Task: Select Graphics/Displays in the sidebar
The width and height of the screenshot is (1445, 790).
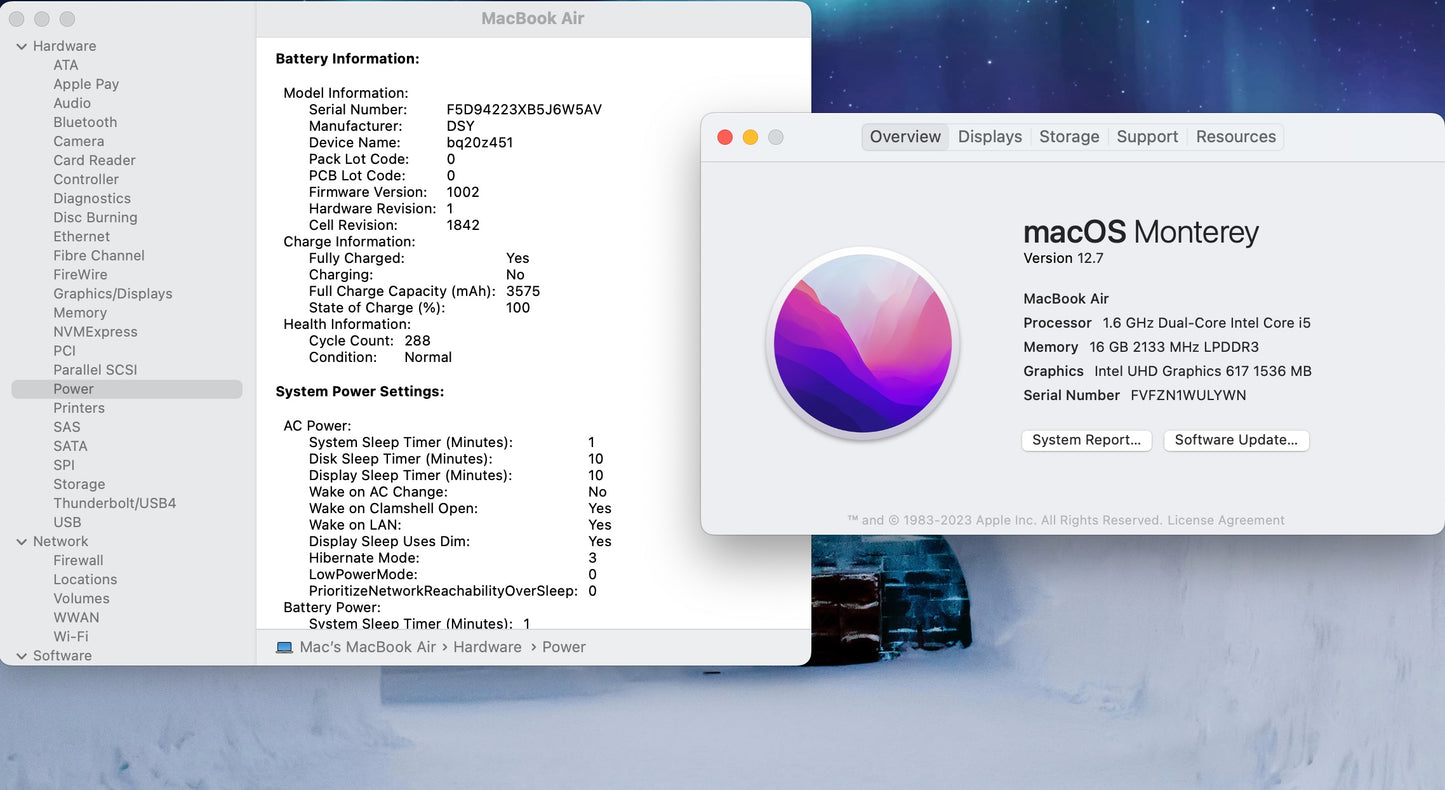Action: 112,294
